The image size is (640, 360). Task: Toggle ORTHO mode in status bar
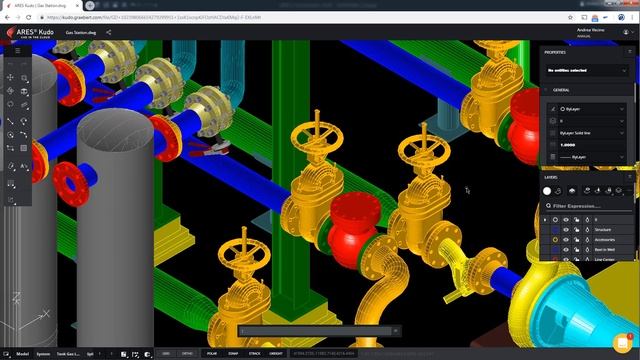click(x=187, y=353)
